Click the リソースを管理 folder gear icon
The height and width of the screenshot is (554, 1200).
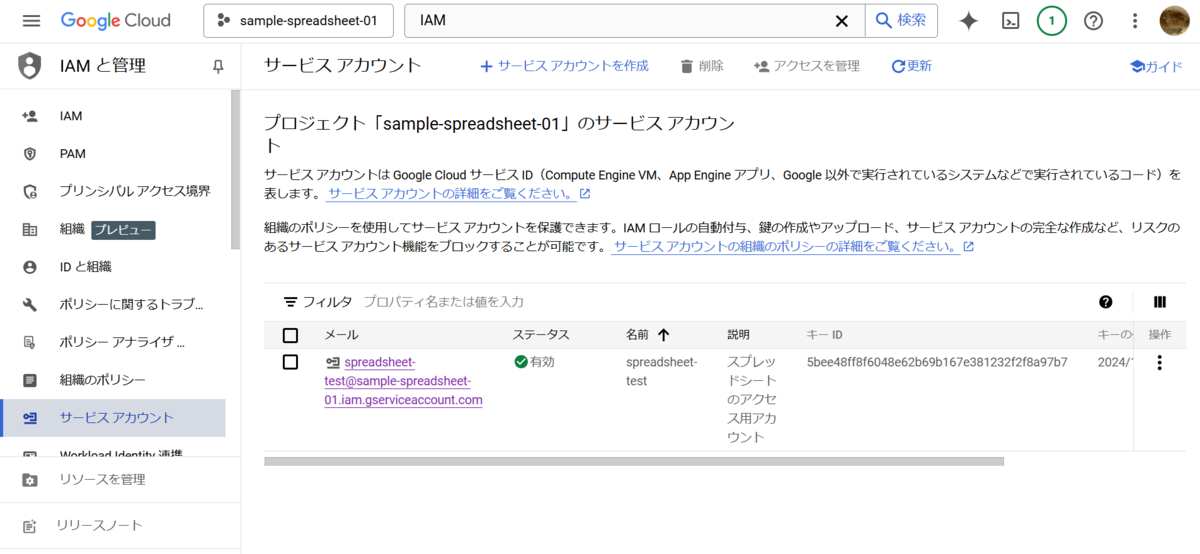coord(30,480)
